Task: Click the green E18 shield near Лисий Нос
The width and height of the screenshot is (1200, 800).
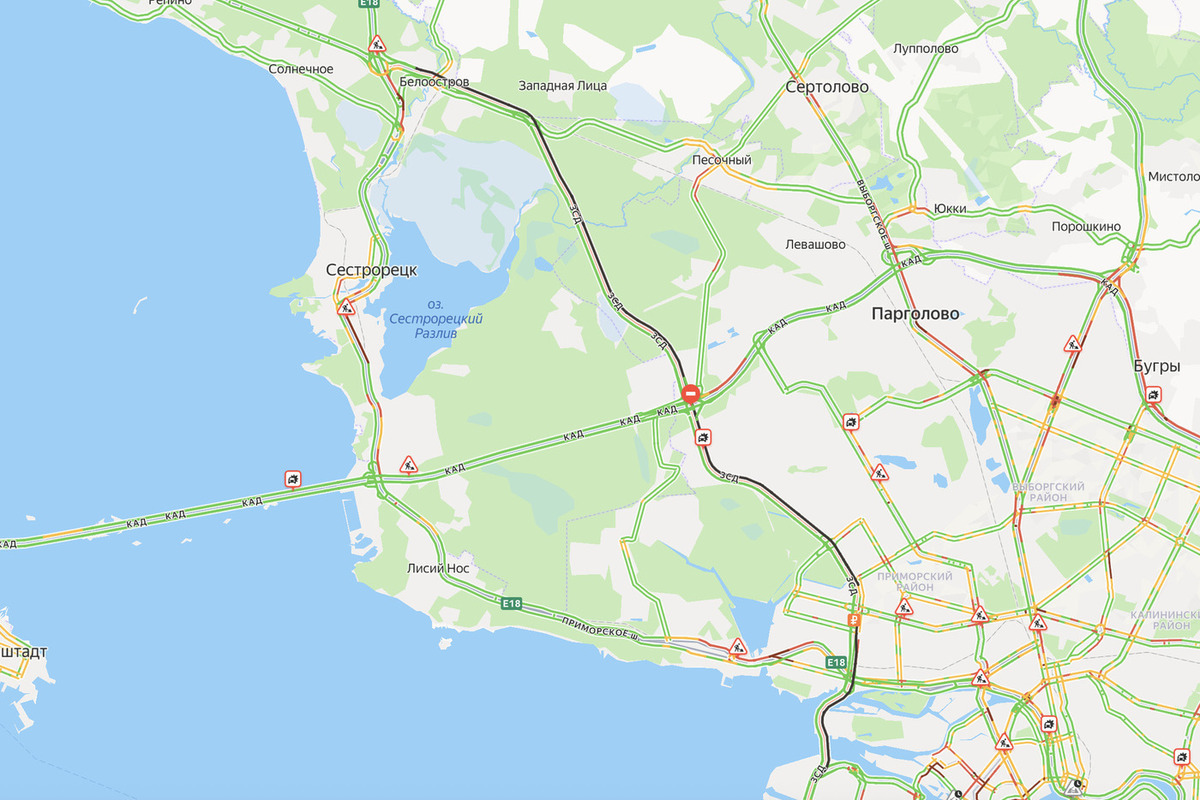Action: point(511,603)
